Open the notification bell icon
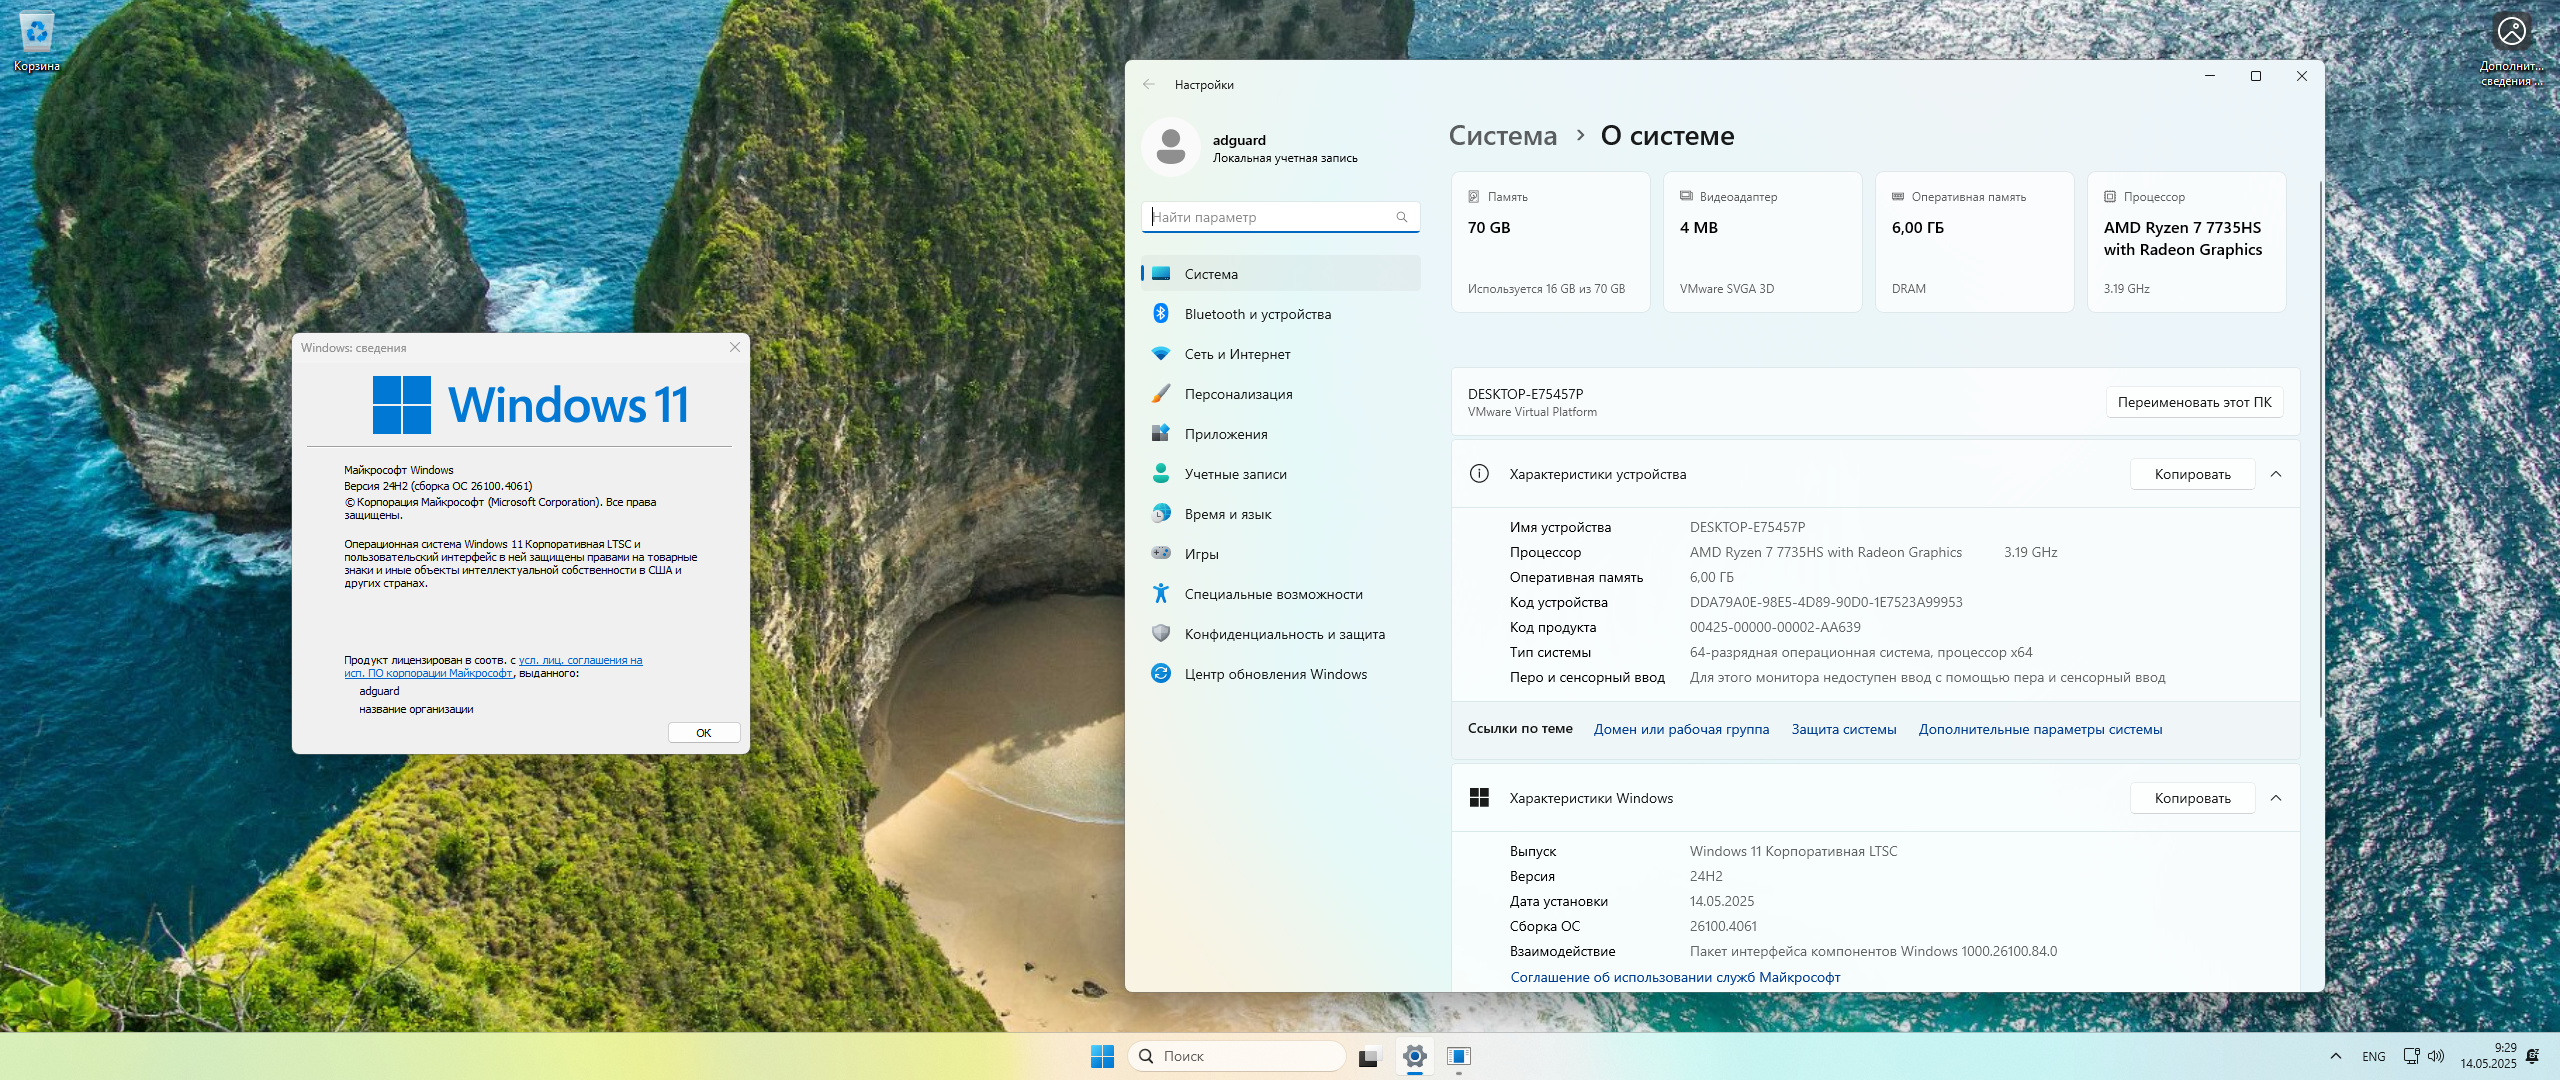2560x1080 pixels. (2533, 1056)
